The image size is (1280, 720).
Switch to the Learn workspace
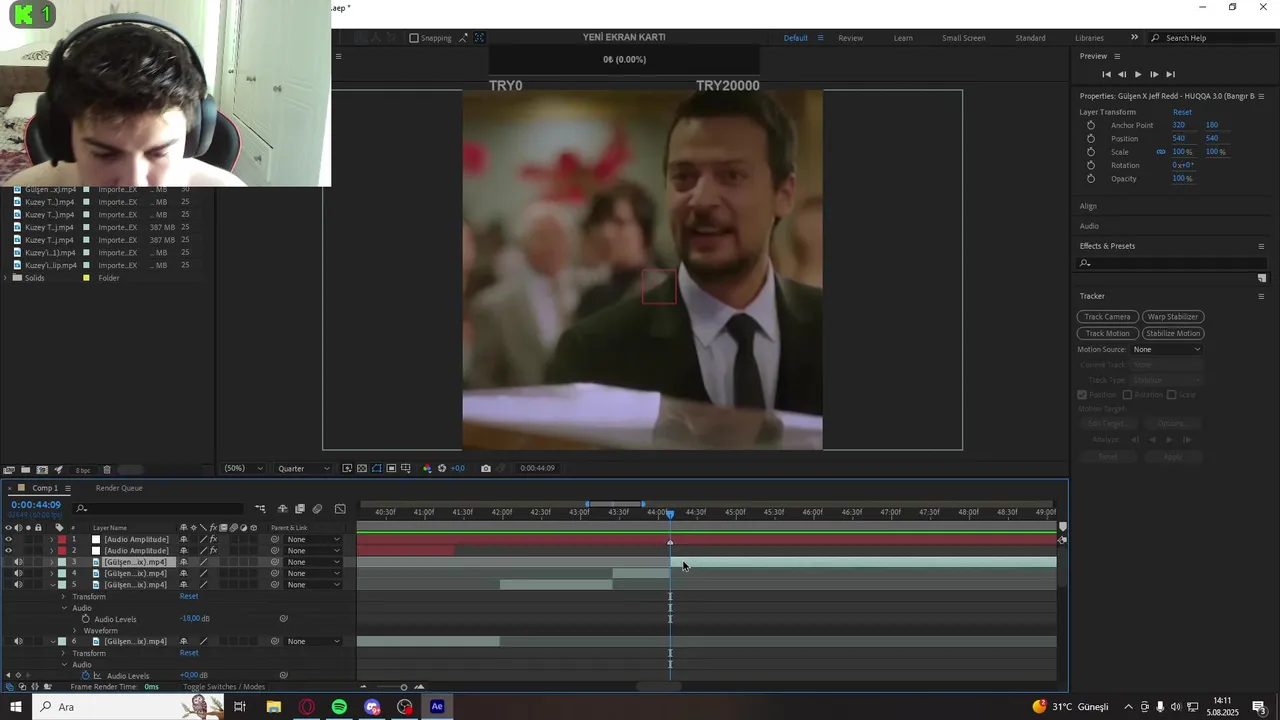point(903,38)
